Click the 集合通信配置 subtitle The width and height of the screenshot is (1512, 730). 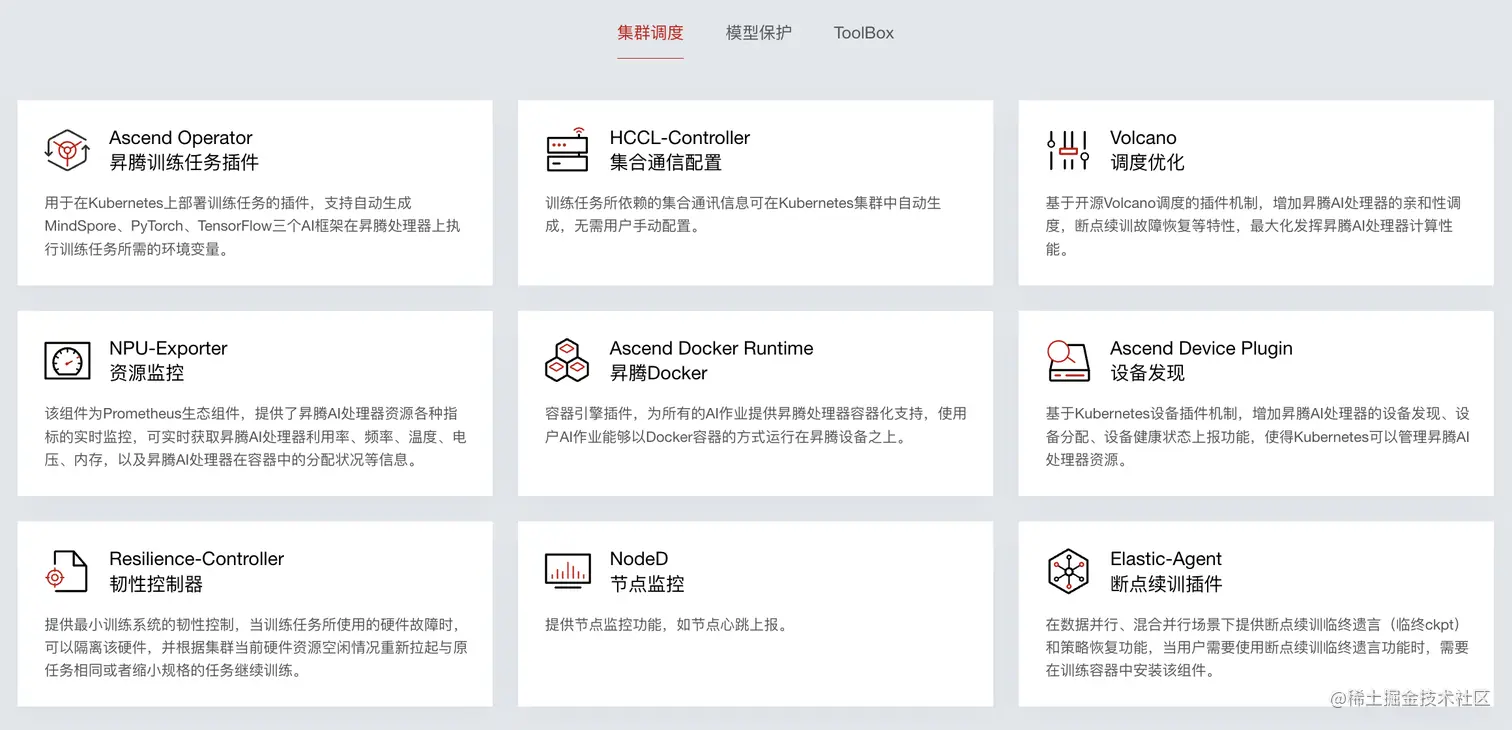pyautogui.click(x=666, y=162)
